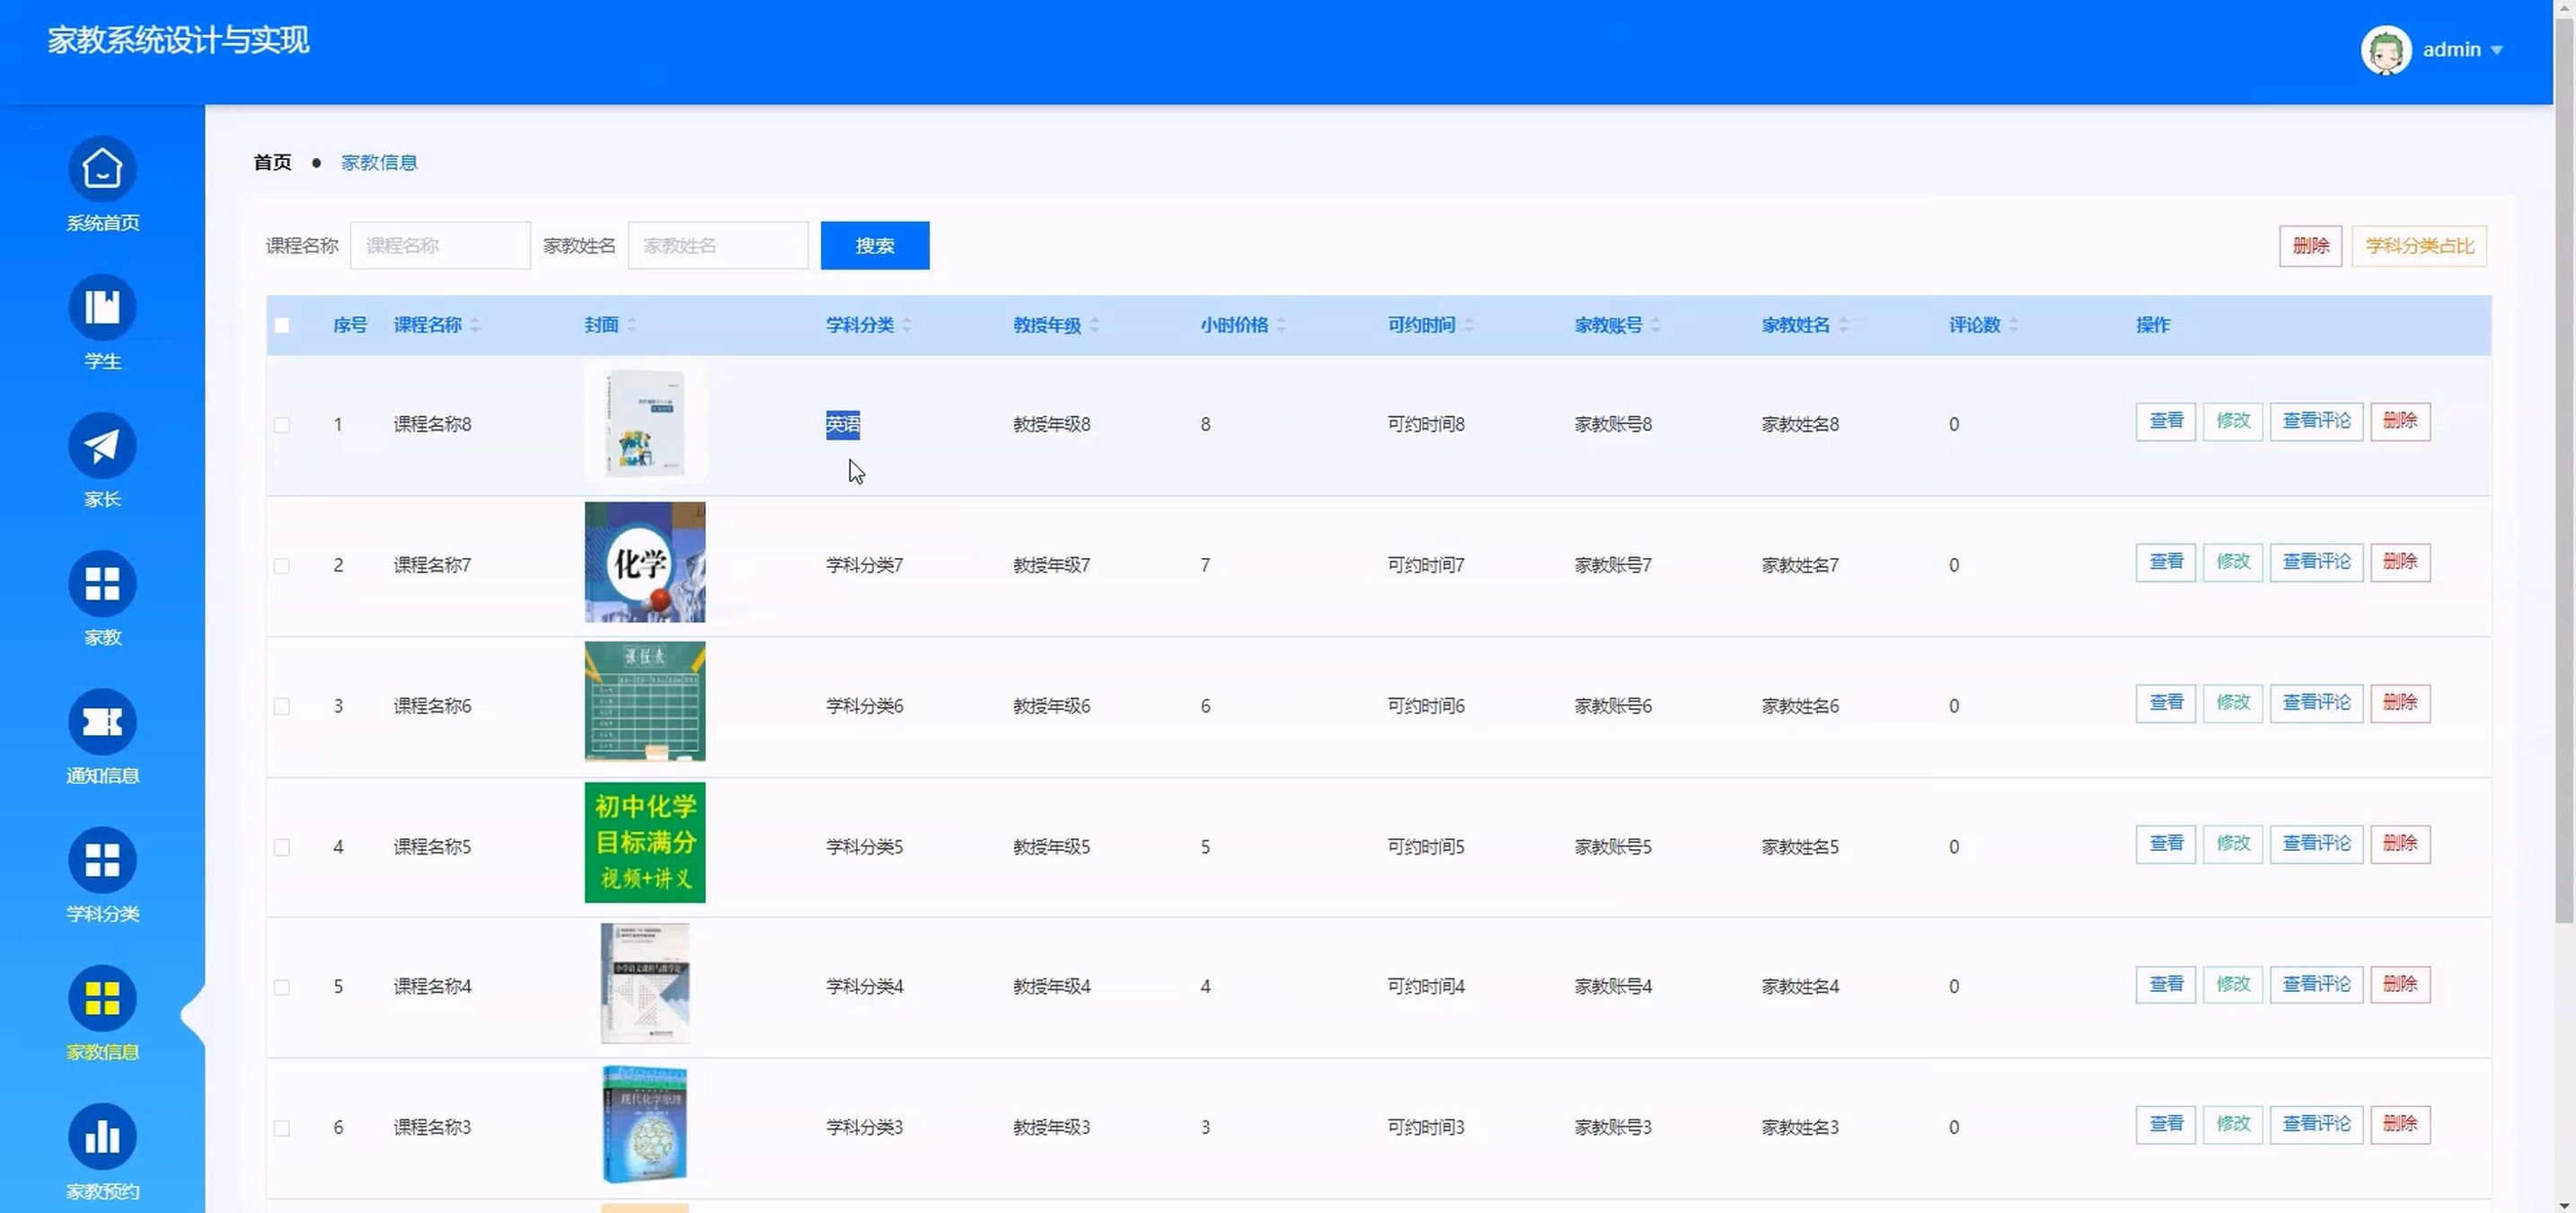The height and width of the screenshot is (1213, 2576).
Task: Expand the admin user dropdown arrow
Action: tap(2497, 50)
